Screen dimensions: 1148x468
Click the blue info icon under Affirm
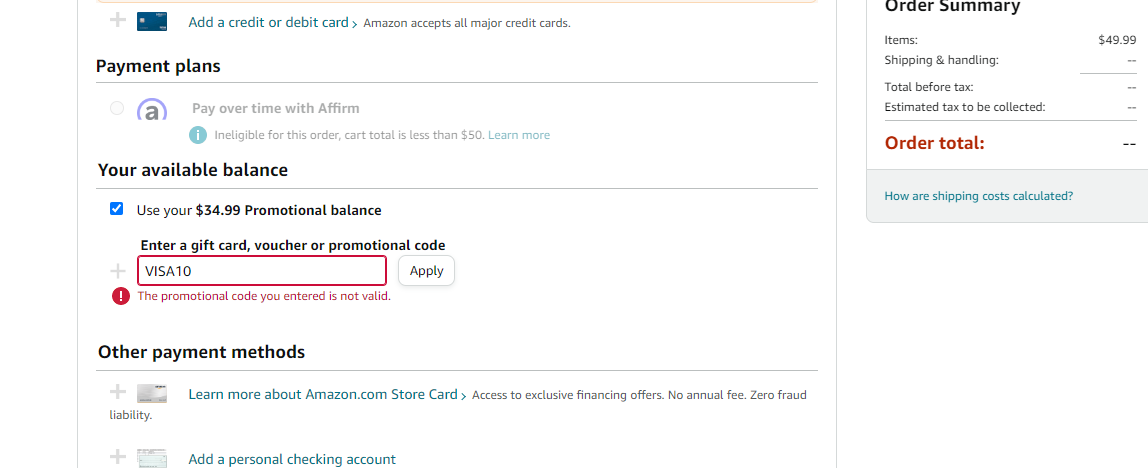[198, 135]
